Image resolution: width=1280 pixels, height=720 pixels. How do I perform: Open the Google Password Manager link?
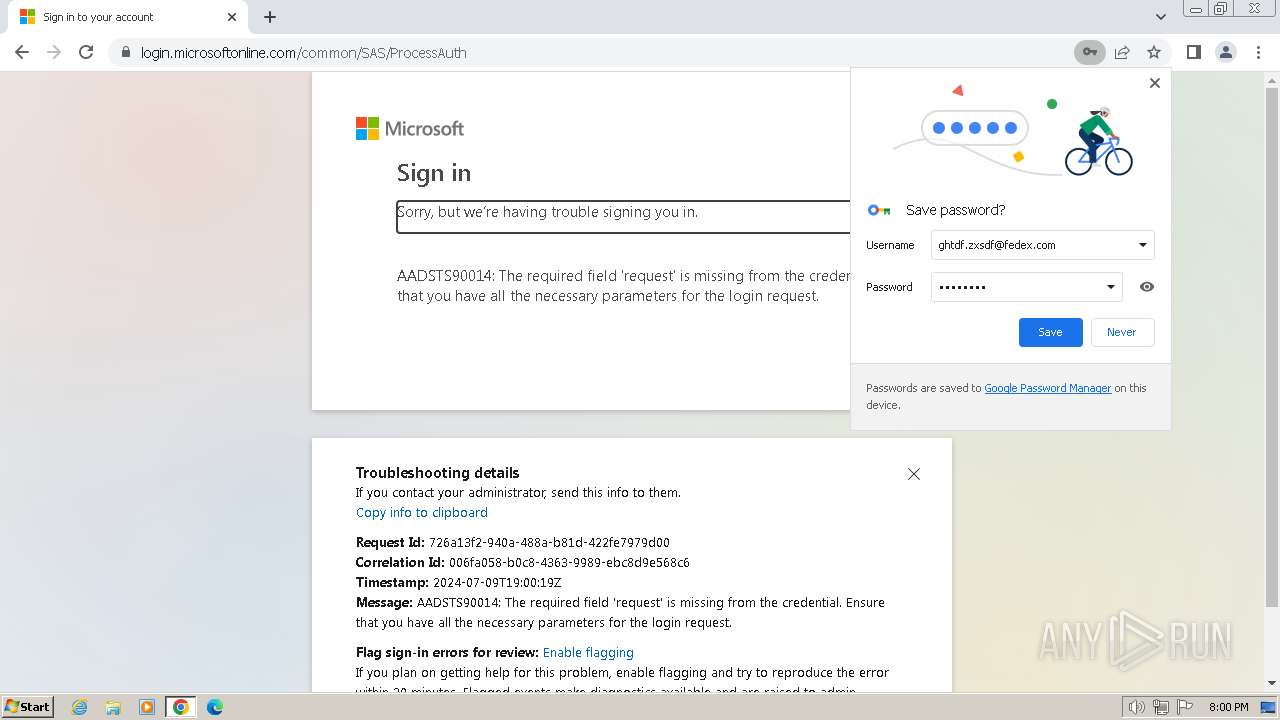(1047, 388)
